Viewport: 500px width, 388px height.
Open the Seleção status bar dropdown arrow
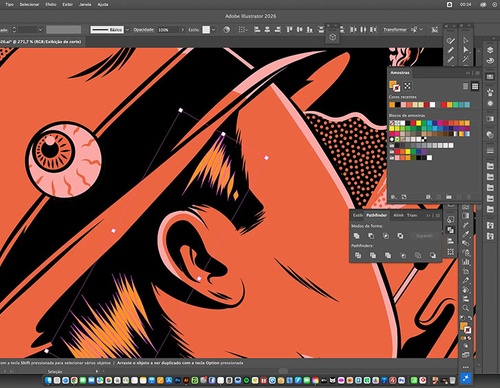pyautogui.click(x=97, y=371)
